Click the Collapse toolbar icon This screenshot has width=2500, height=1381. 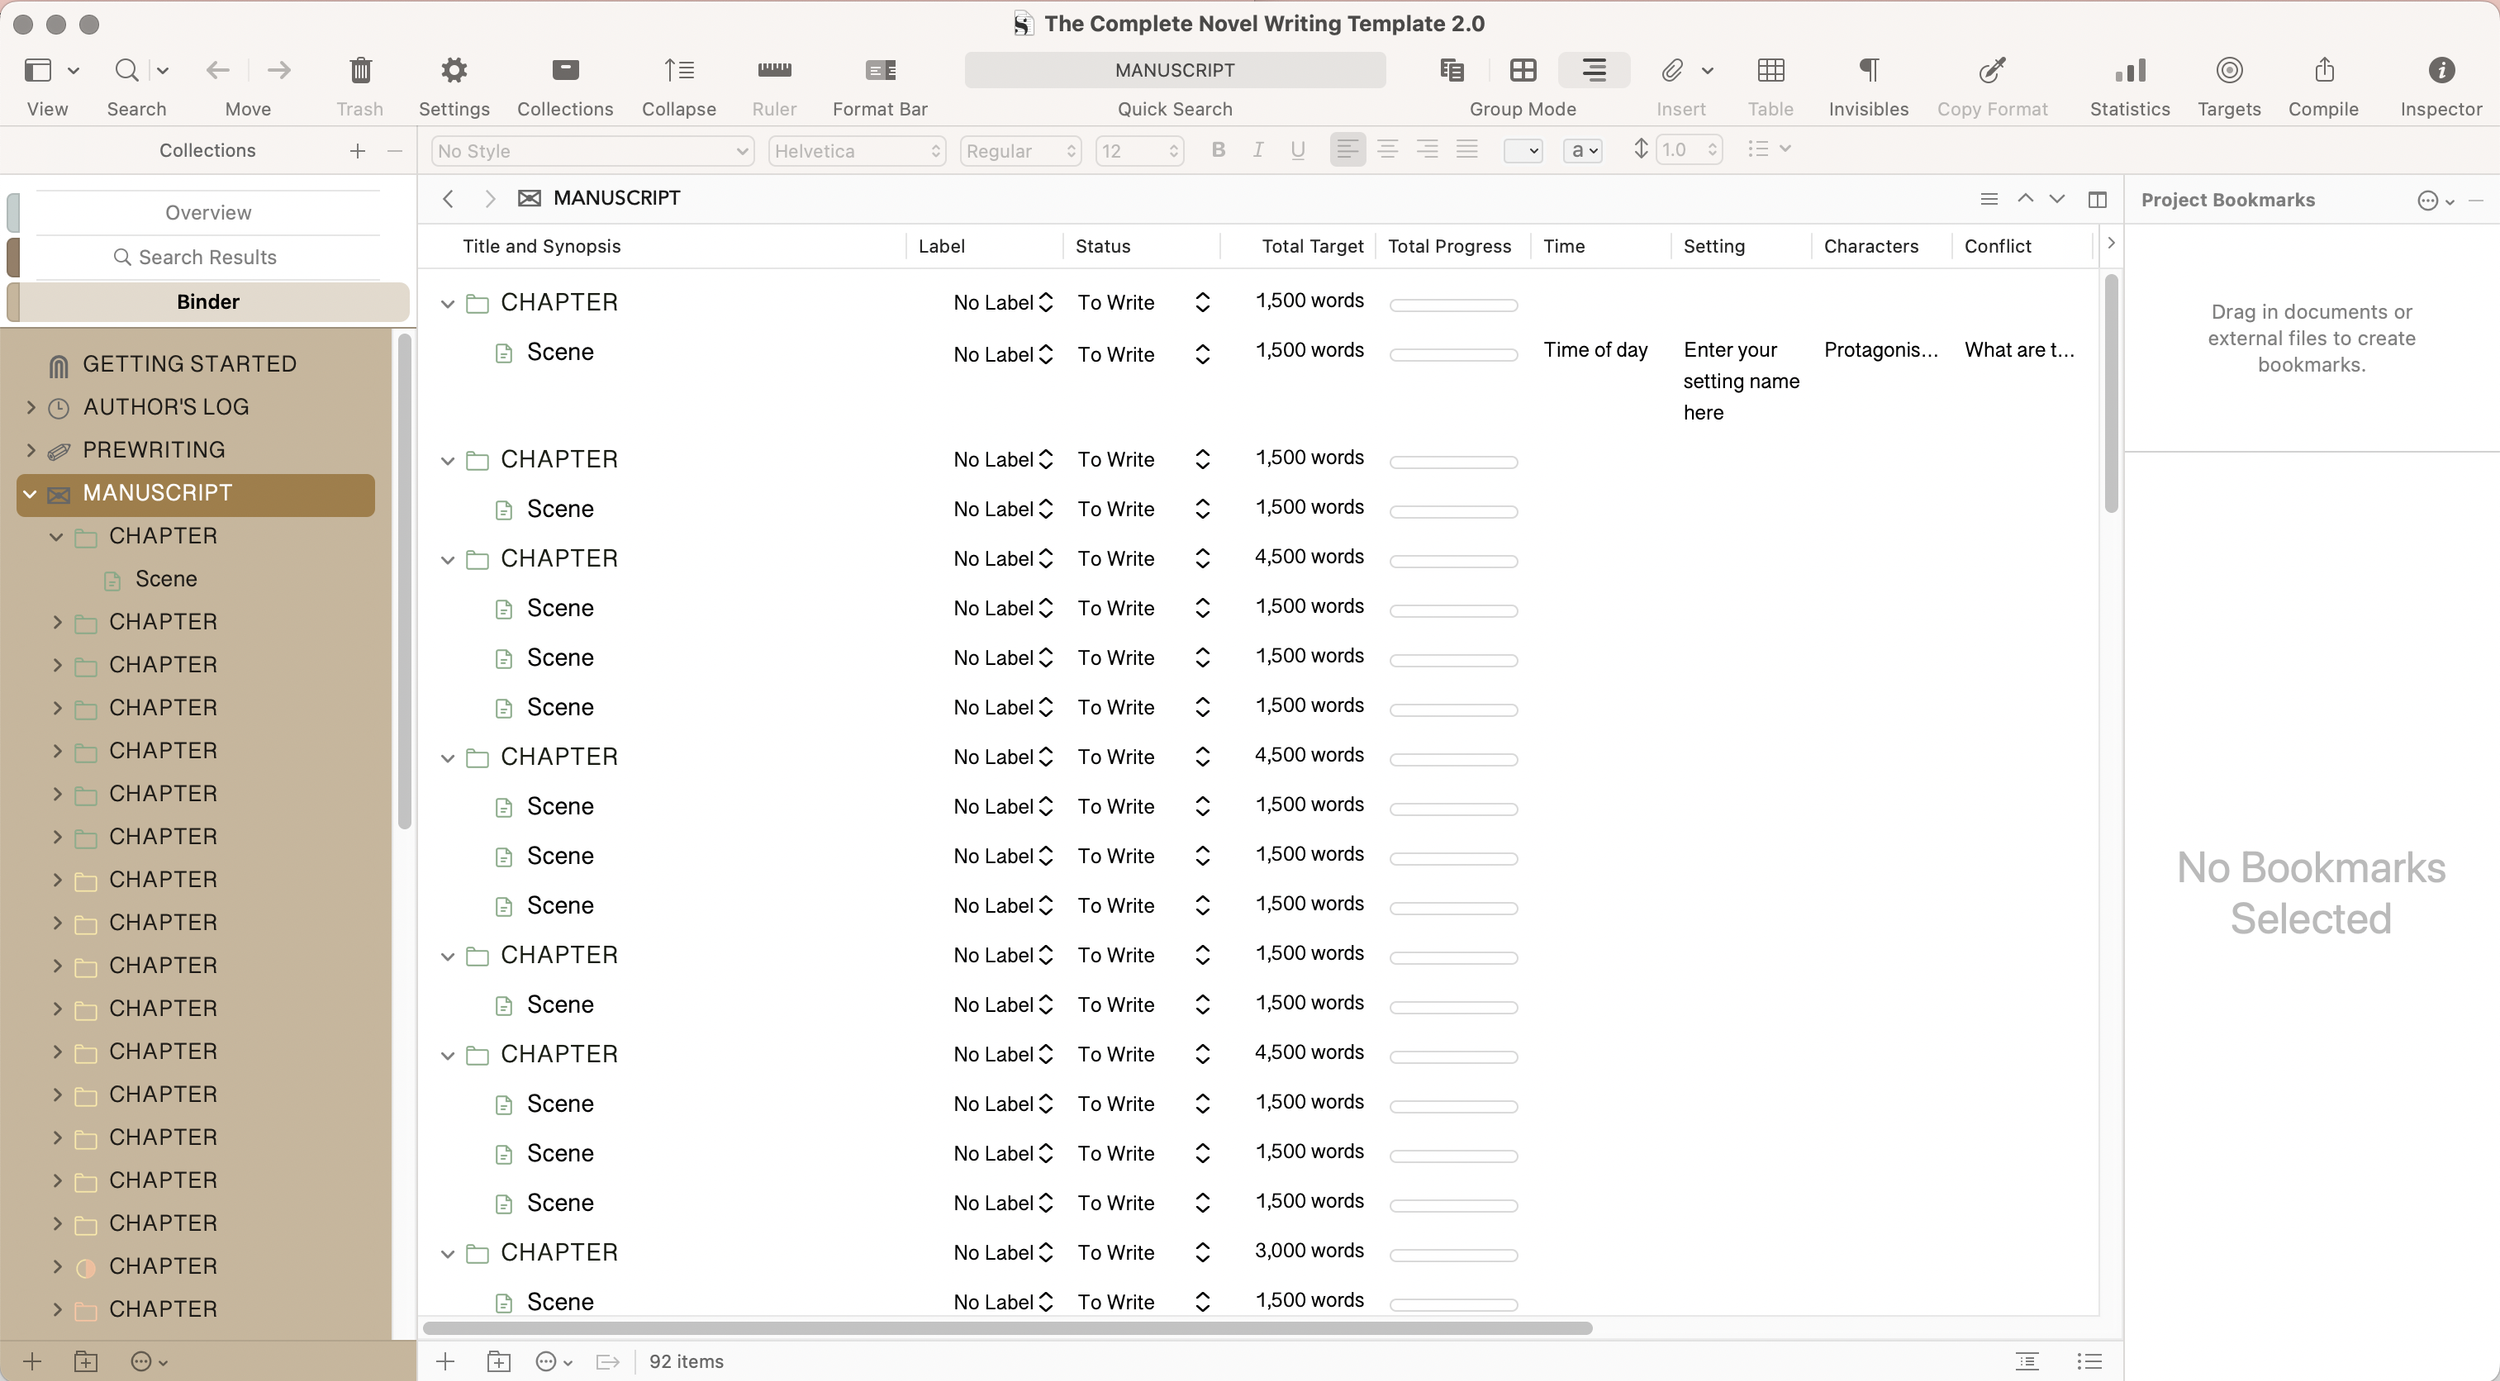678,71
